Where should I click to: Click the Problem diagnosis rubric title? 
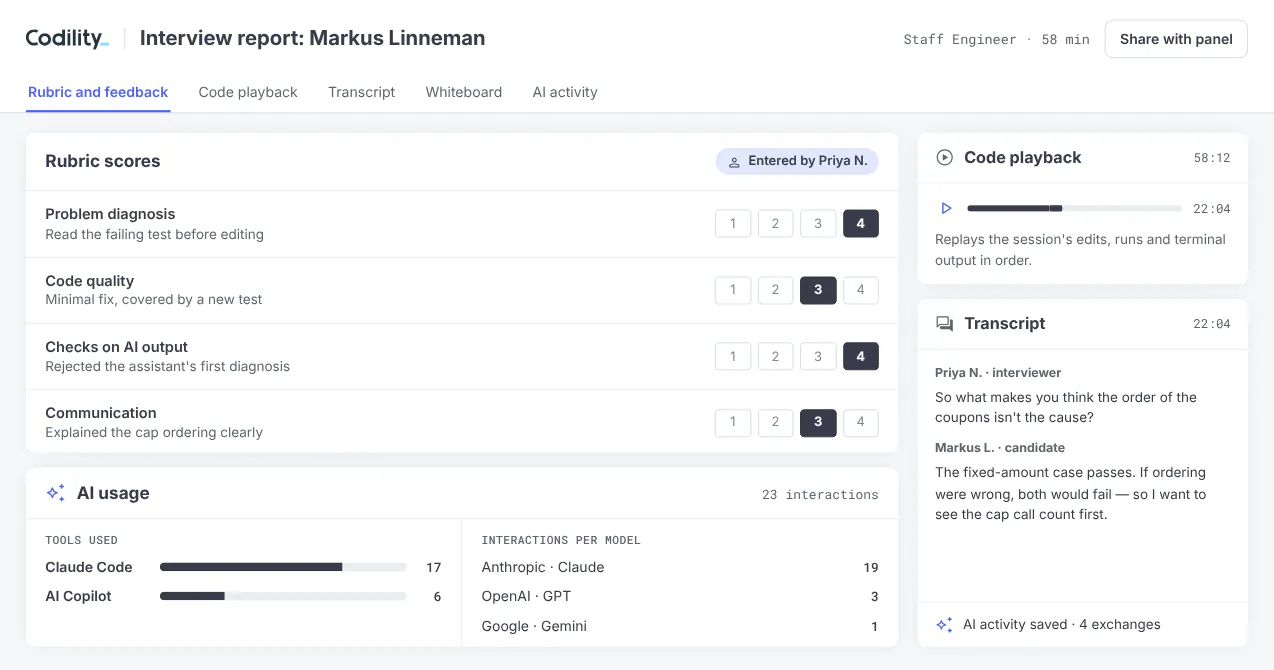110,214
